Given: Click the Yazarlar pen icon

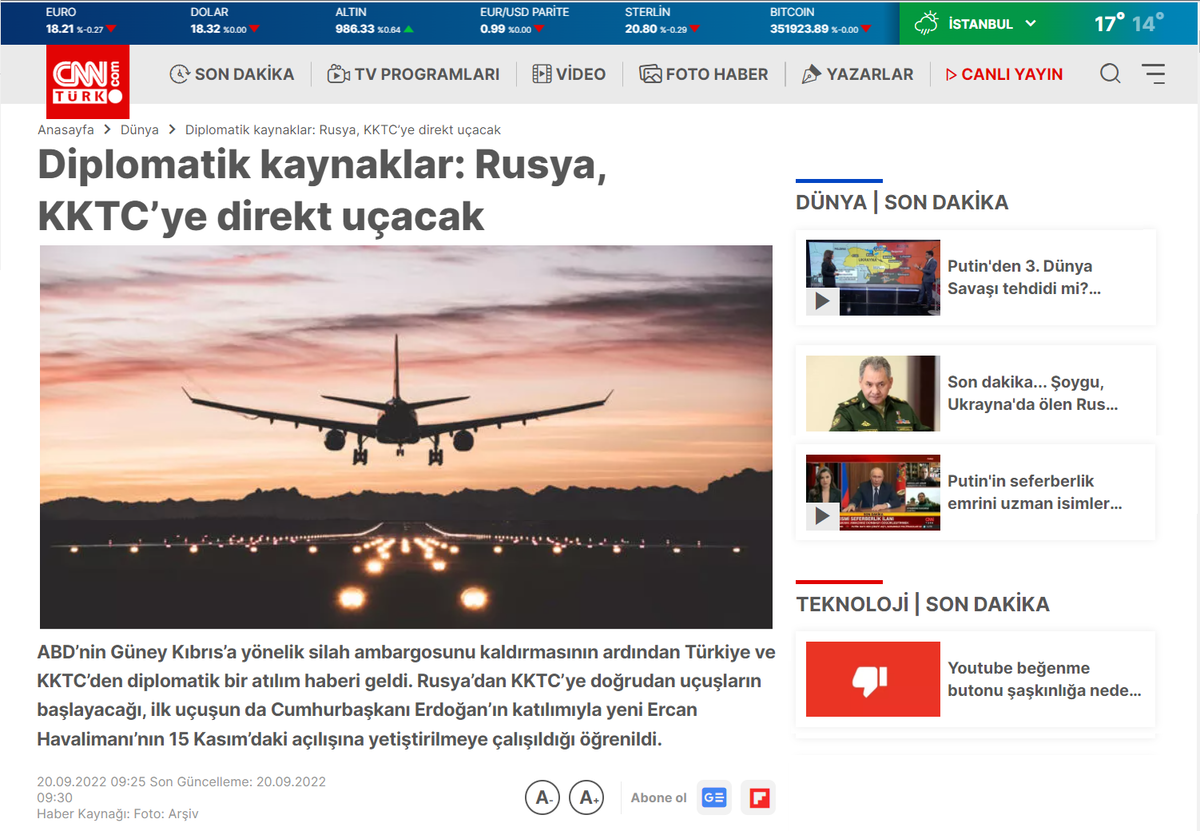Looking at the screenshot, I should (811, 74).
